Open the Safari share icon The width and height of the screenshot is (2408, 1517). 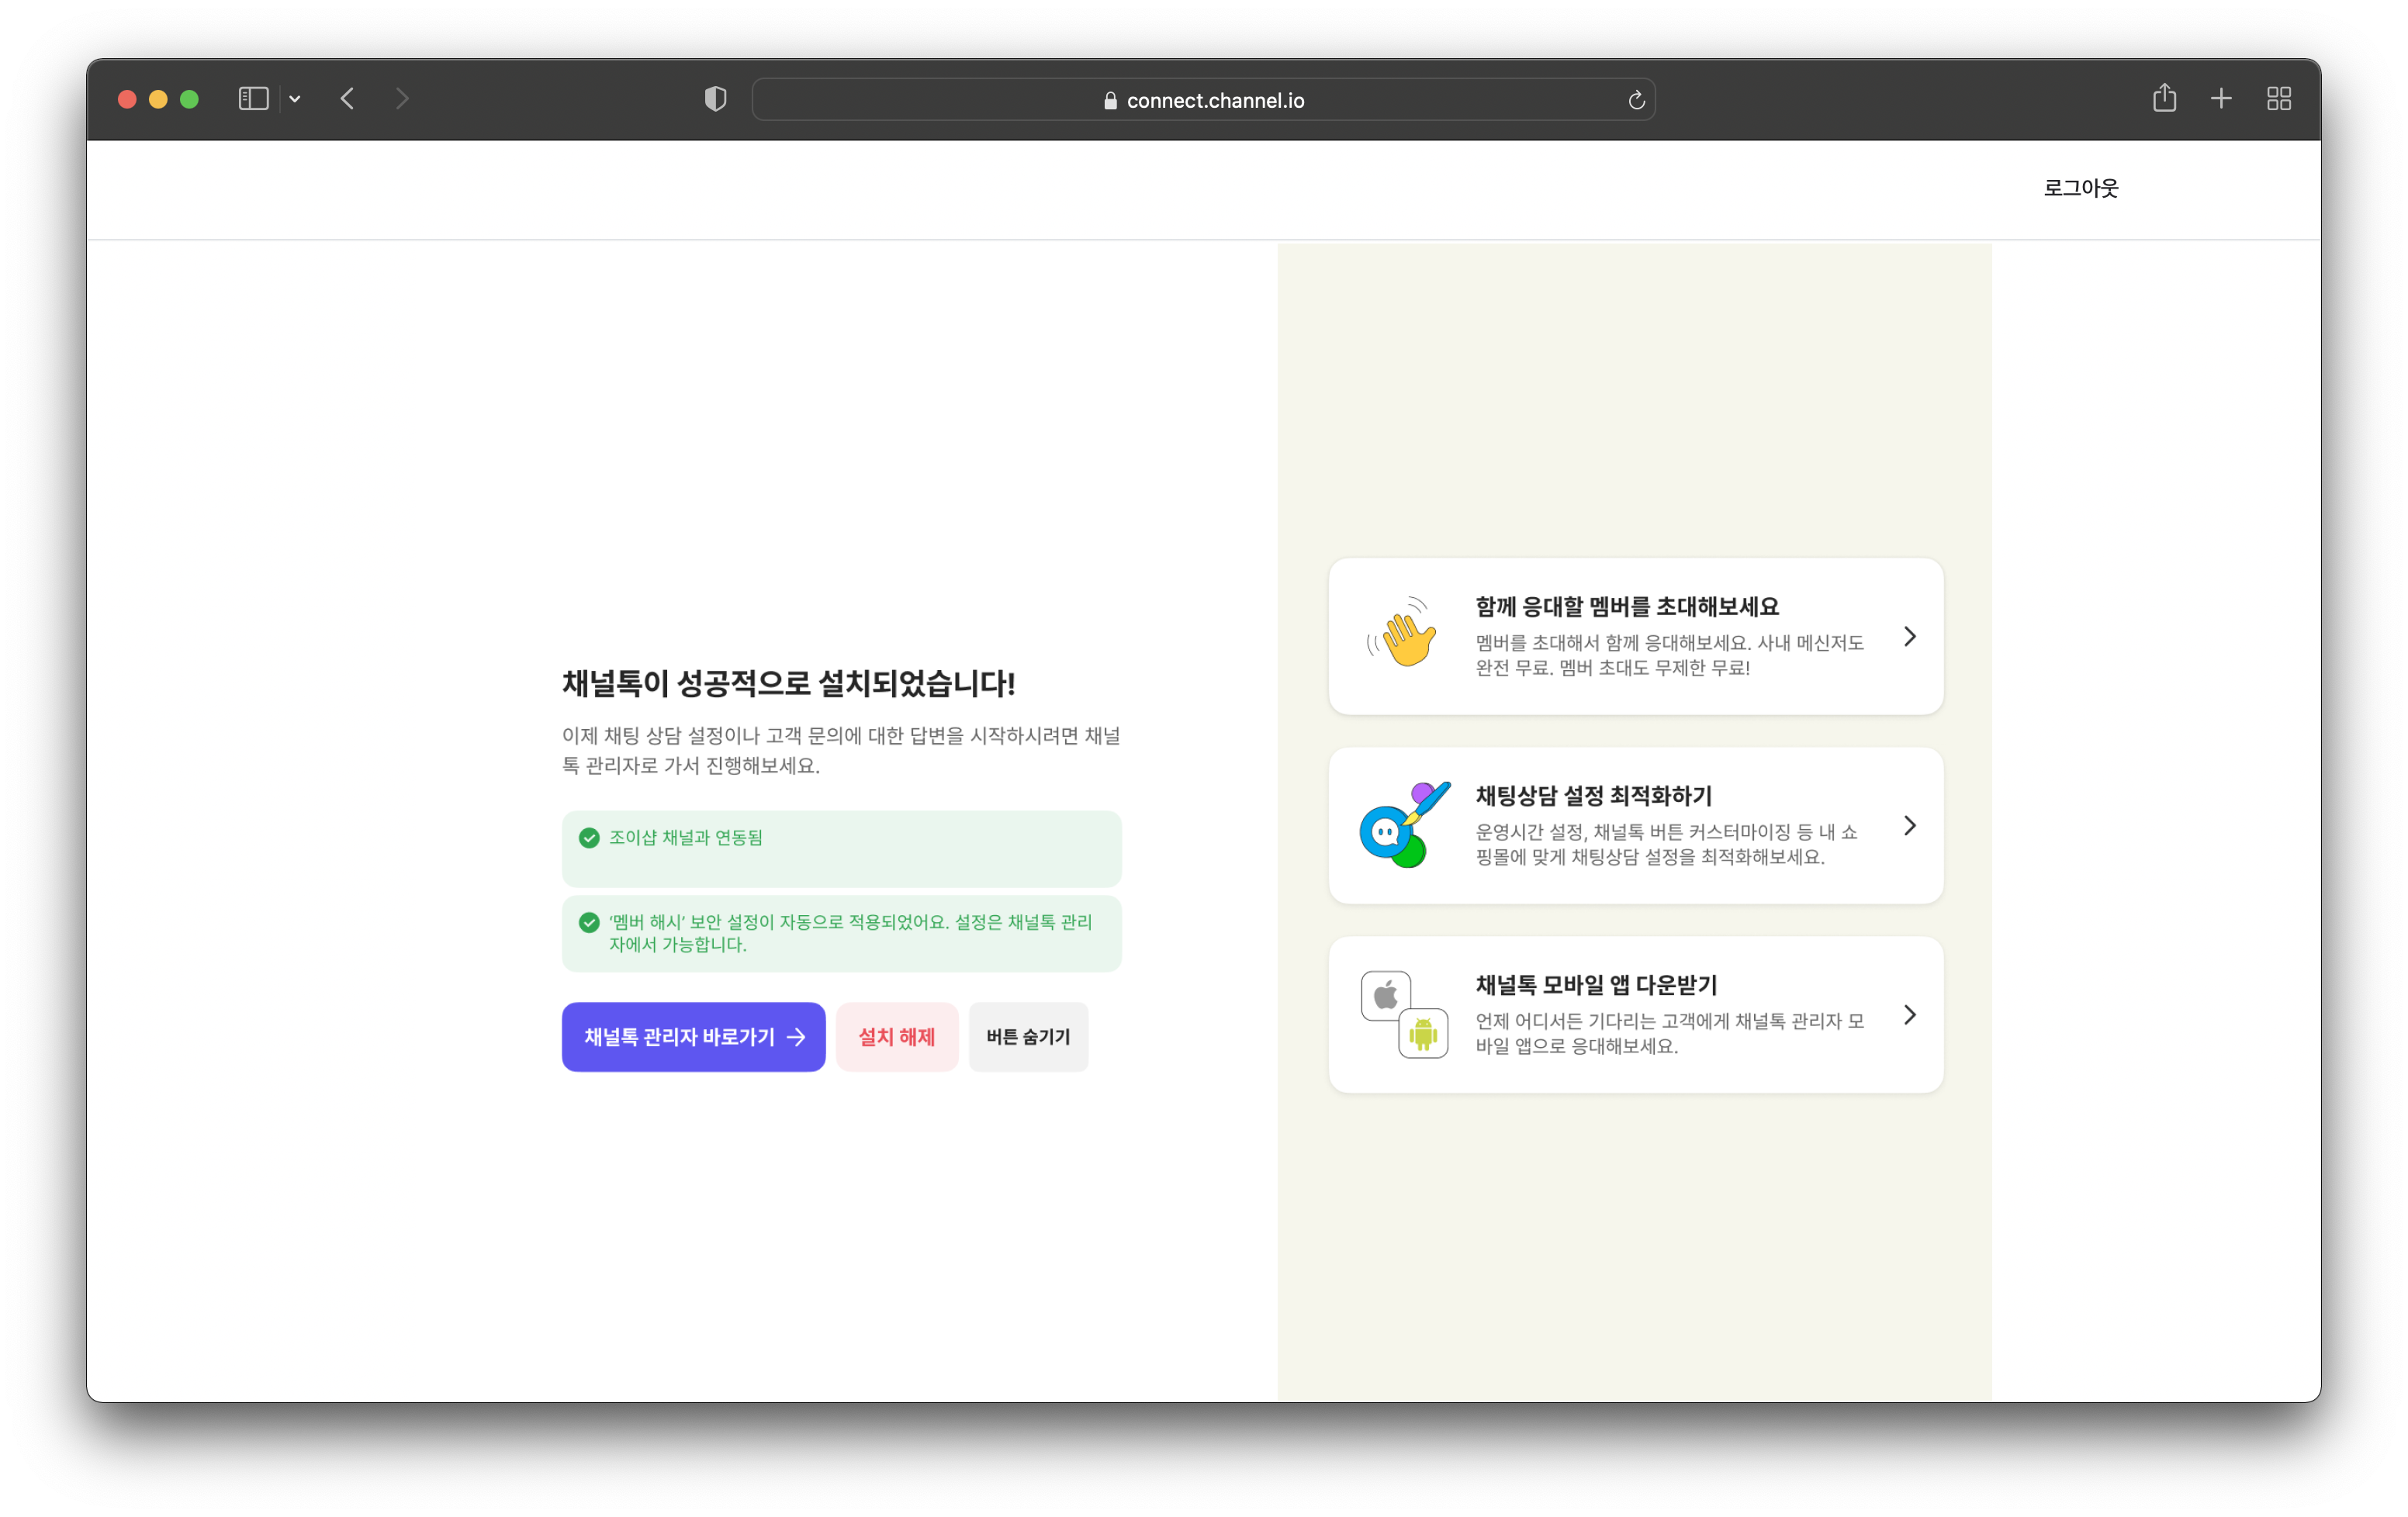tap(2164, 97)
